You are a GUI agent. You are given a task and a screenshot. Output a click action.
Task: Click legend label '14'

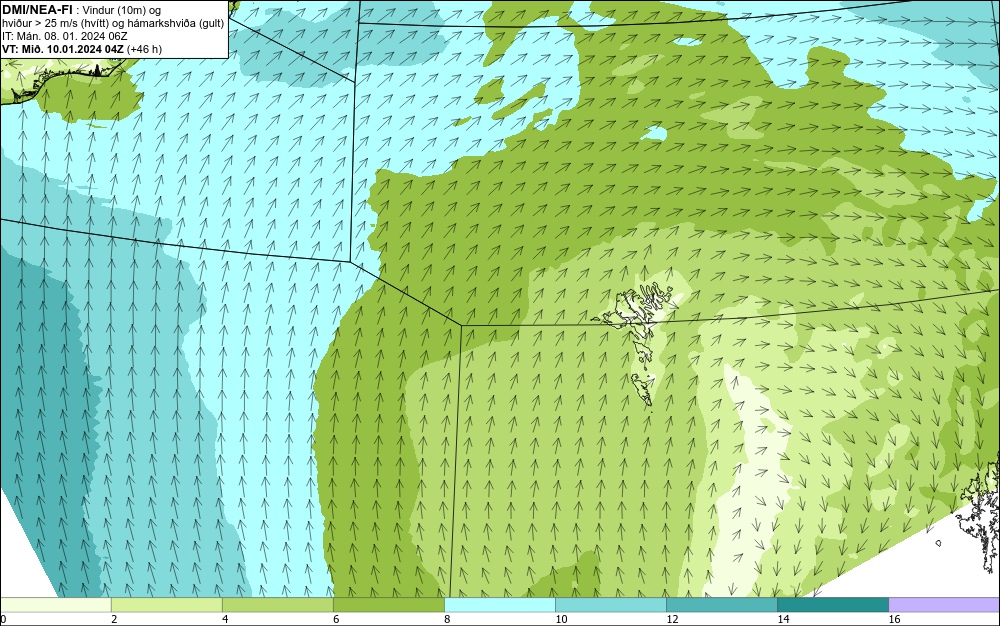[783, 619]
